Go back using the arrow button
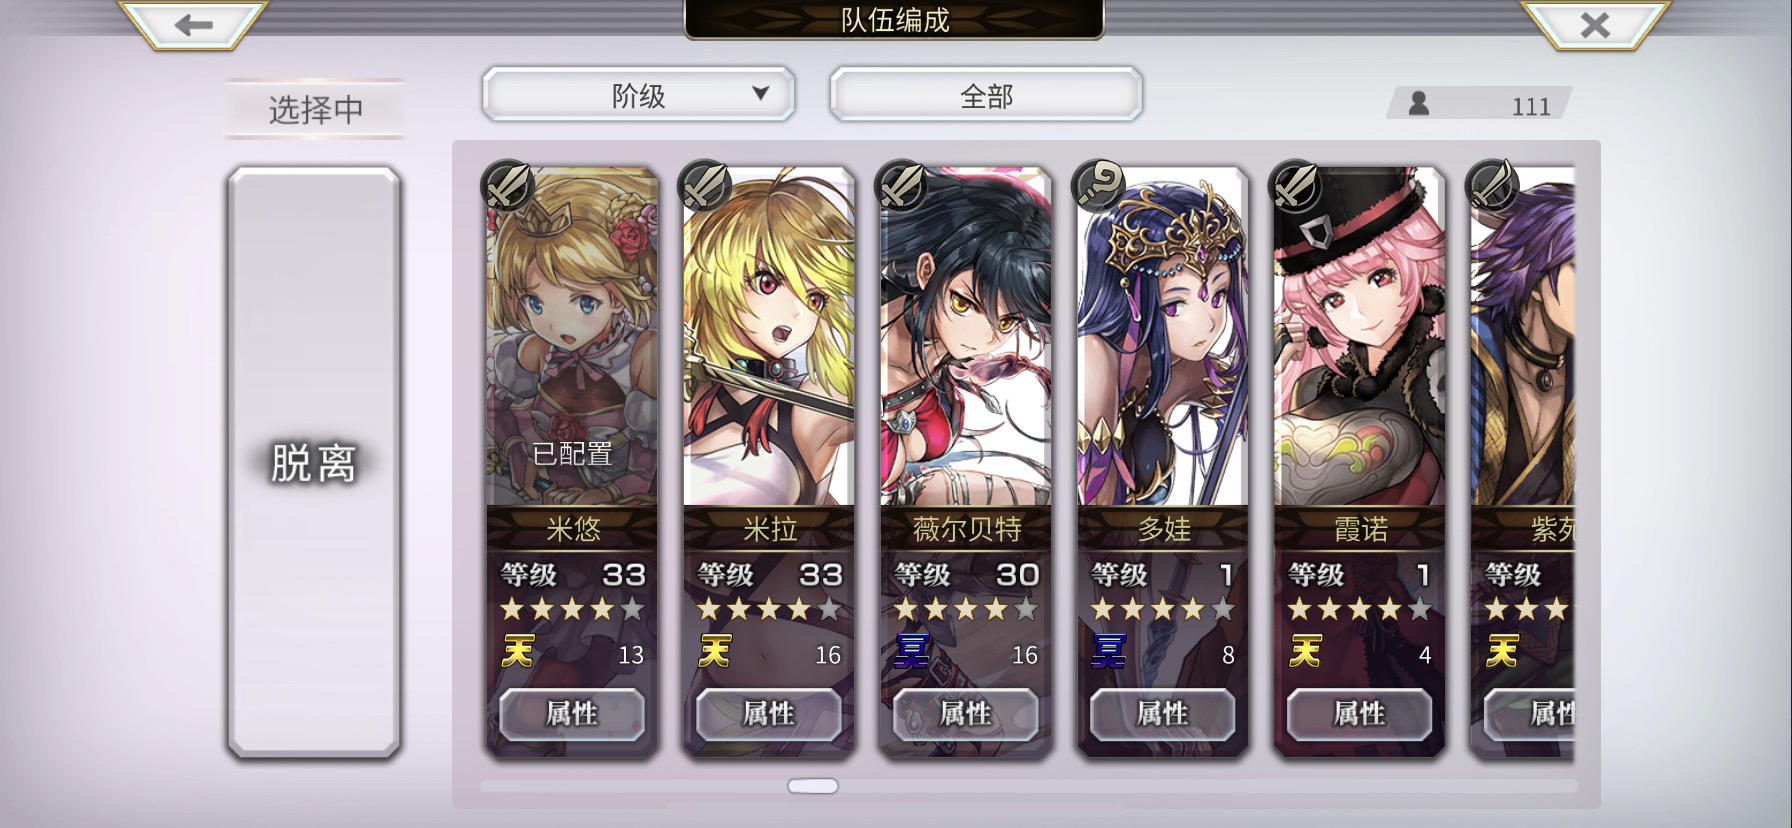 [193, 24]
